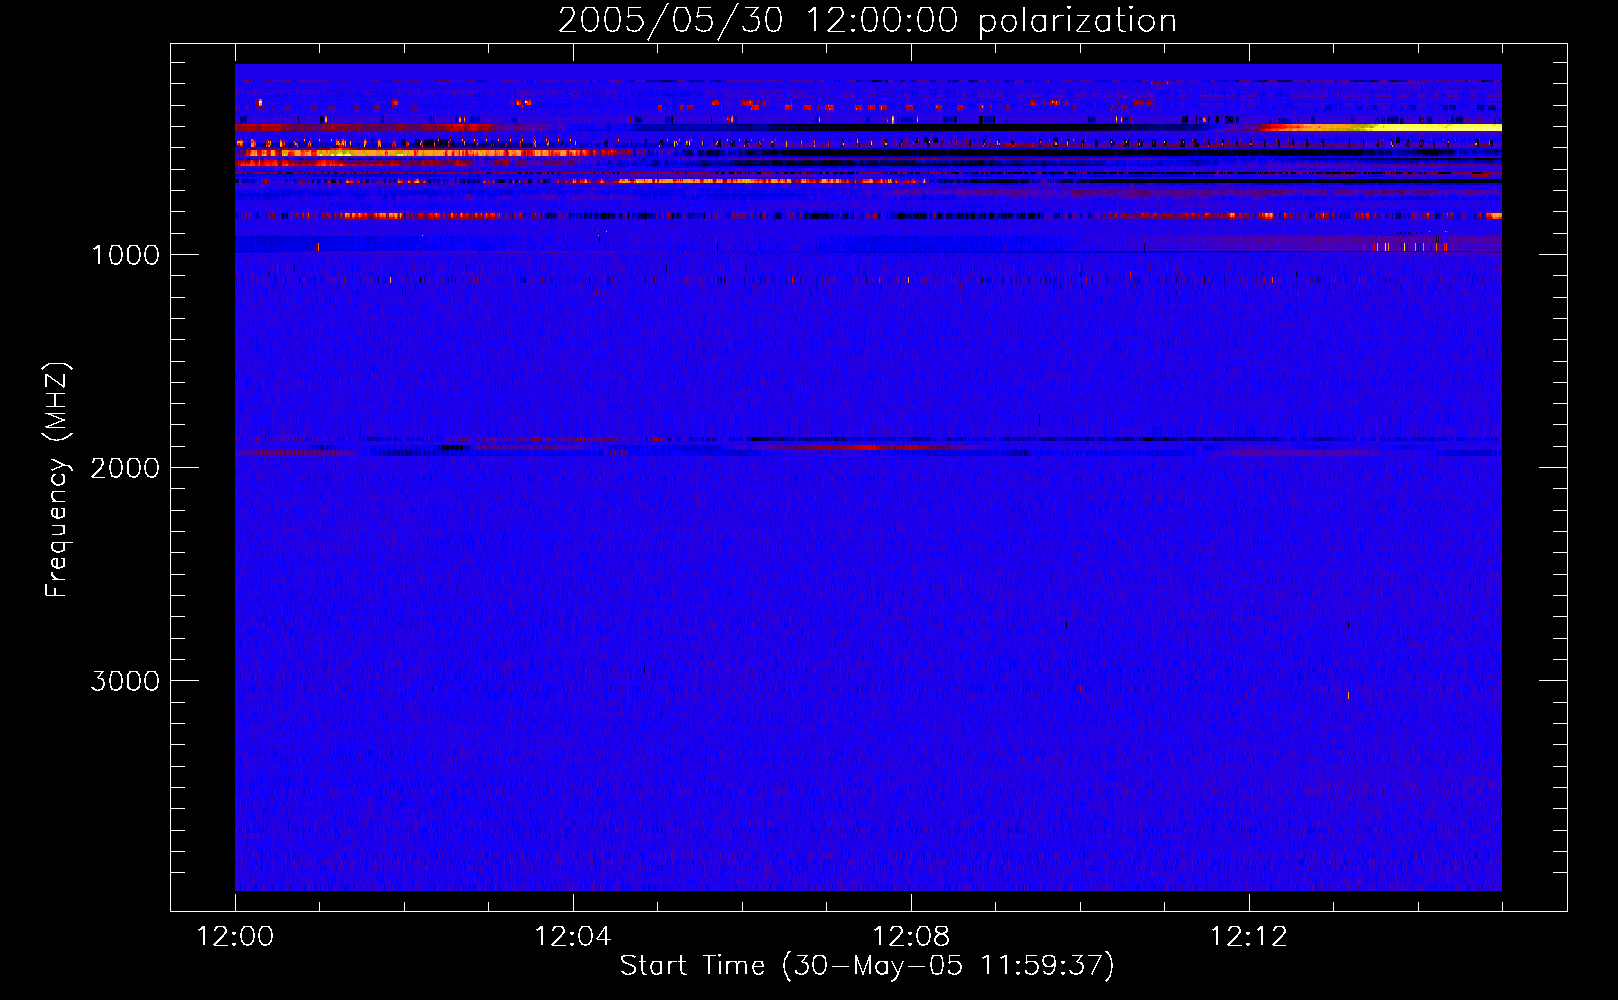Click the 12:12 time tick label
The width and height of the screenshot is (1618, 1000).
pyautogui.click(x=1249, y=936)
